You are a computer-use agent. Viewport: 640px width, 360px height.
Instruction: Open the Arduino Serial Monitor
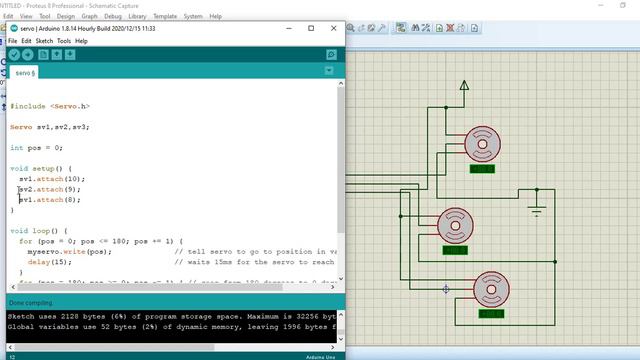pos(331,54)
